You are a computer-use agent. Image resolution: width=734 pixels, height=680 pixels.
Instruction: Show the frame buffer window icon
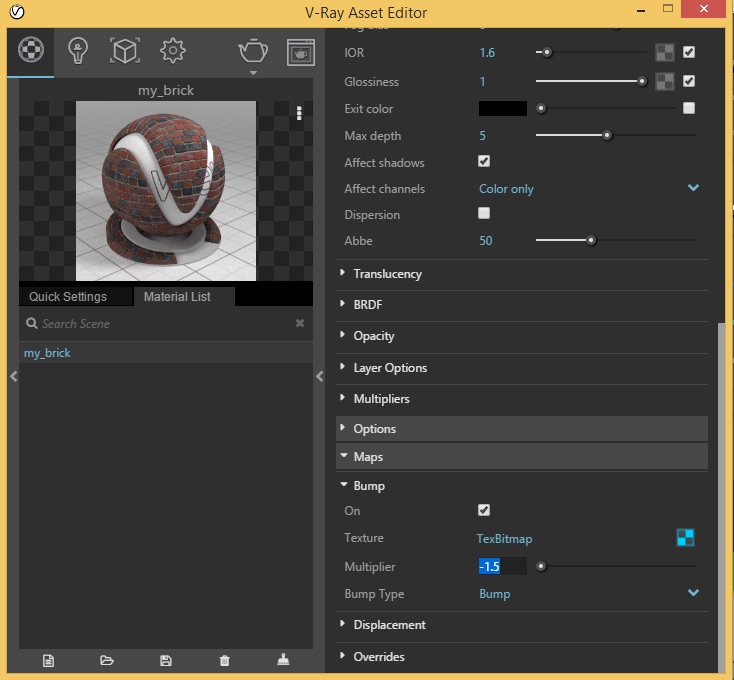click(x=300, y=51)
